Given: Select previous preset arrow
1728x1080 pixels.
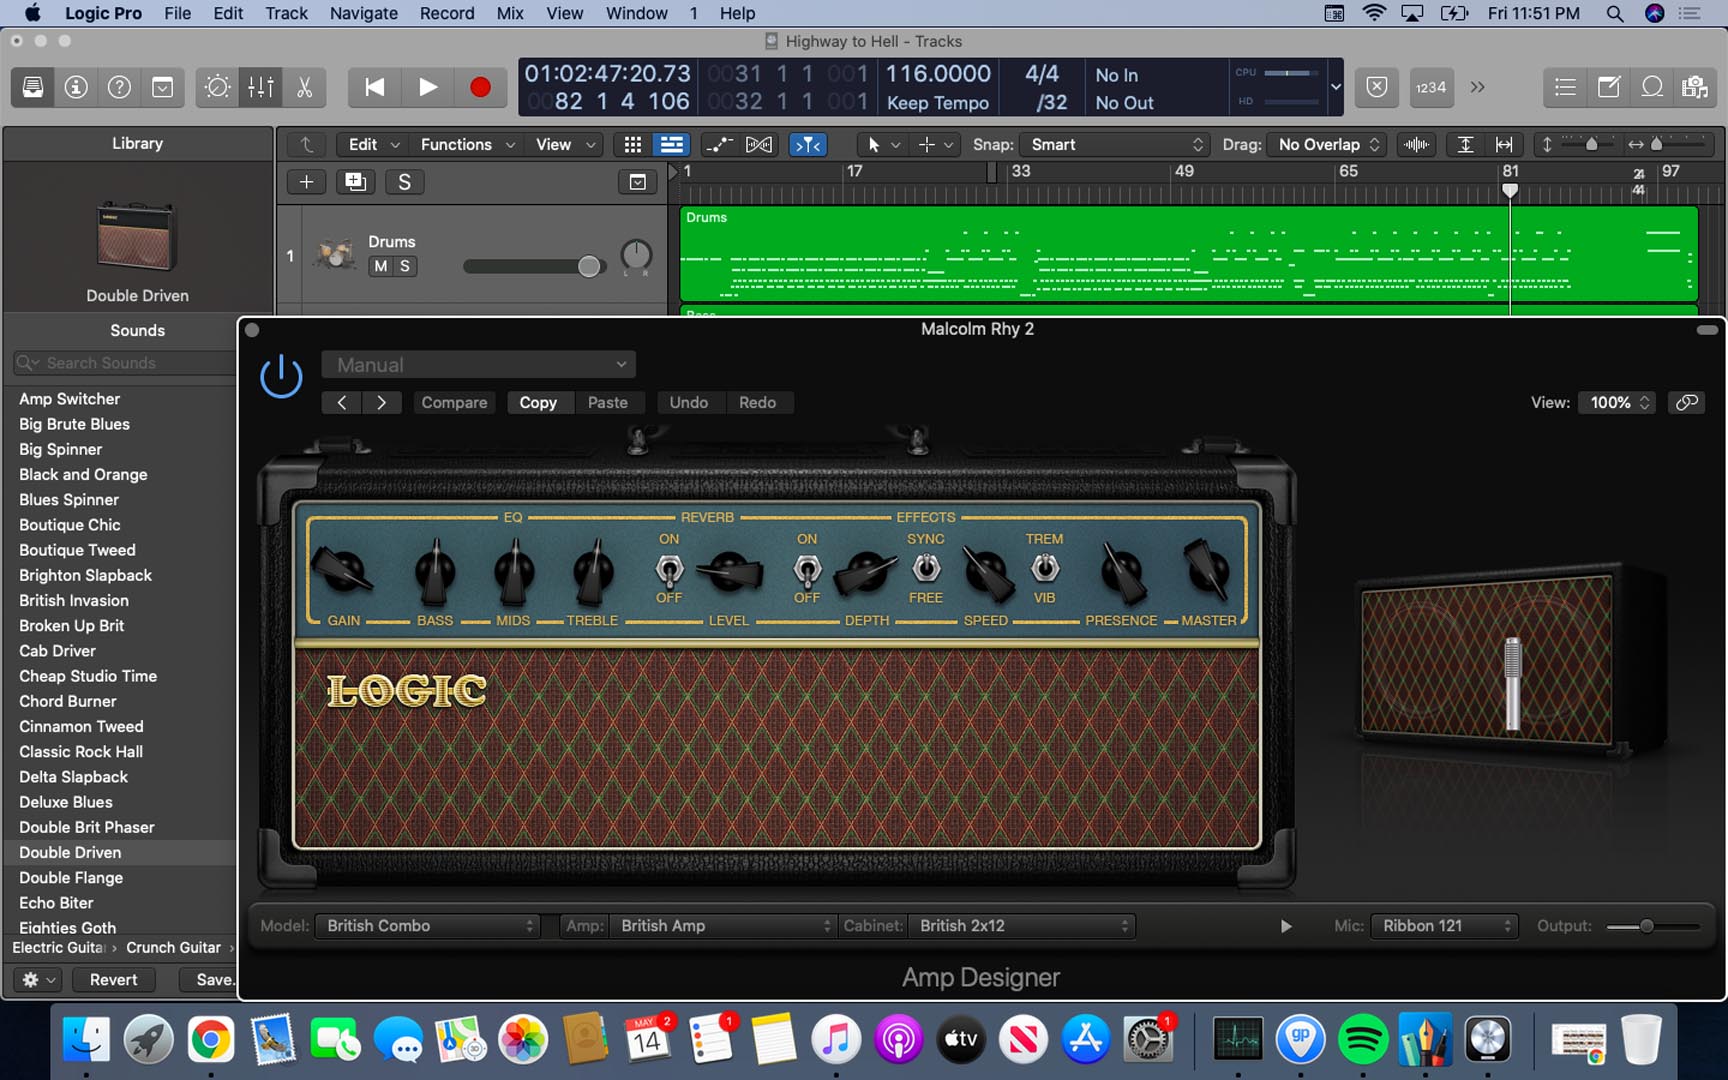Looking at the screenshot, I should pyautogui.click(x=342, y=402).
